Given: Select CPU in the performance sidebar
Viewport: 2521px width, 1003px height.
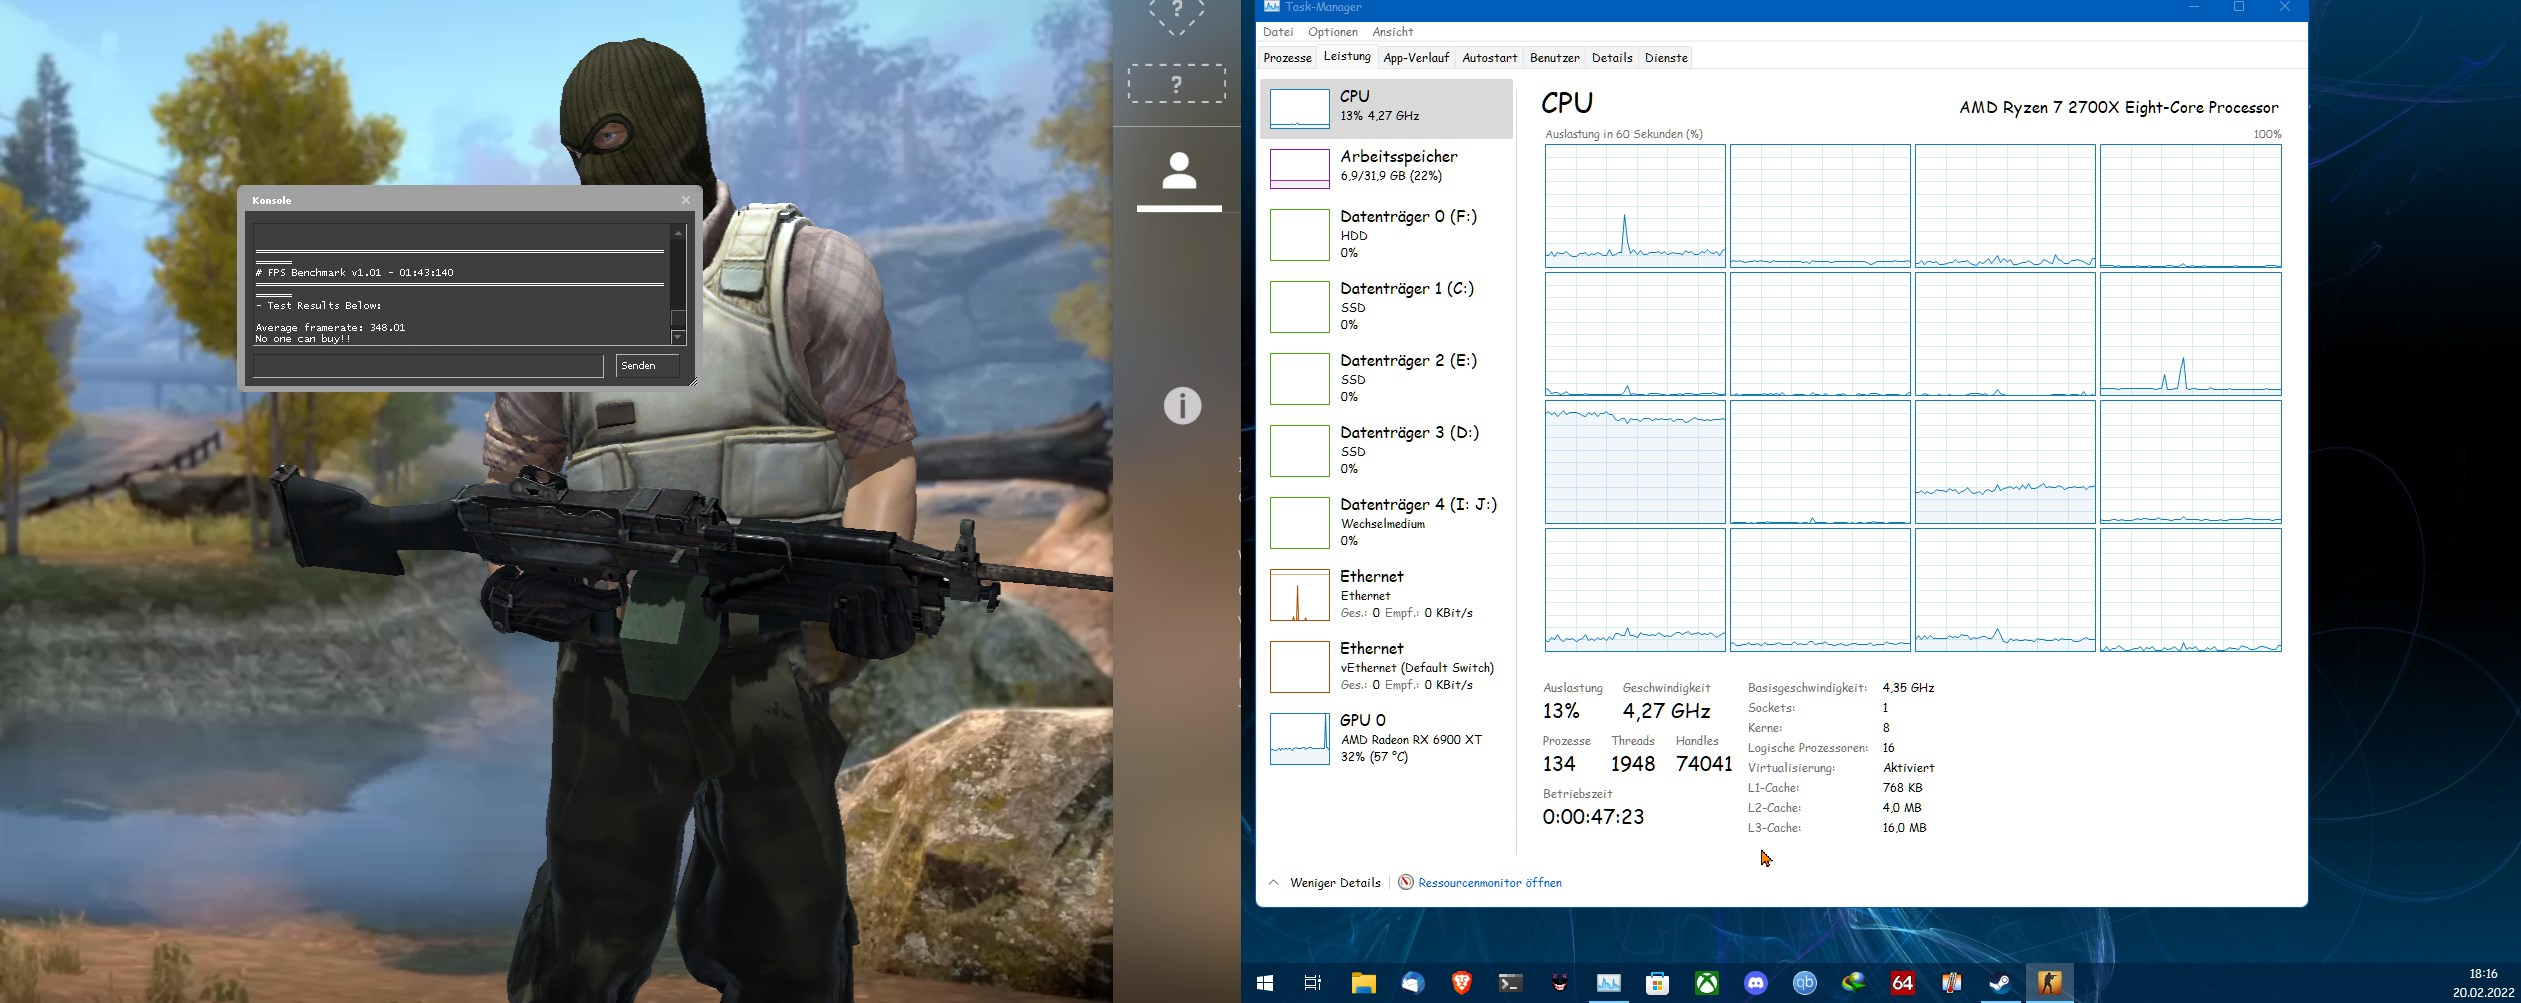Looking at the screenshot, I should click(x=1387, y=108).
